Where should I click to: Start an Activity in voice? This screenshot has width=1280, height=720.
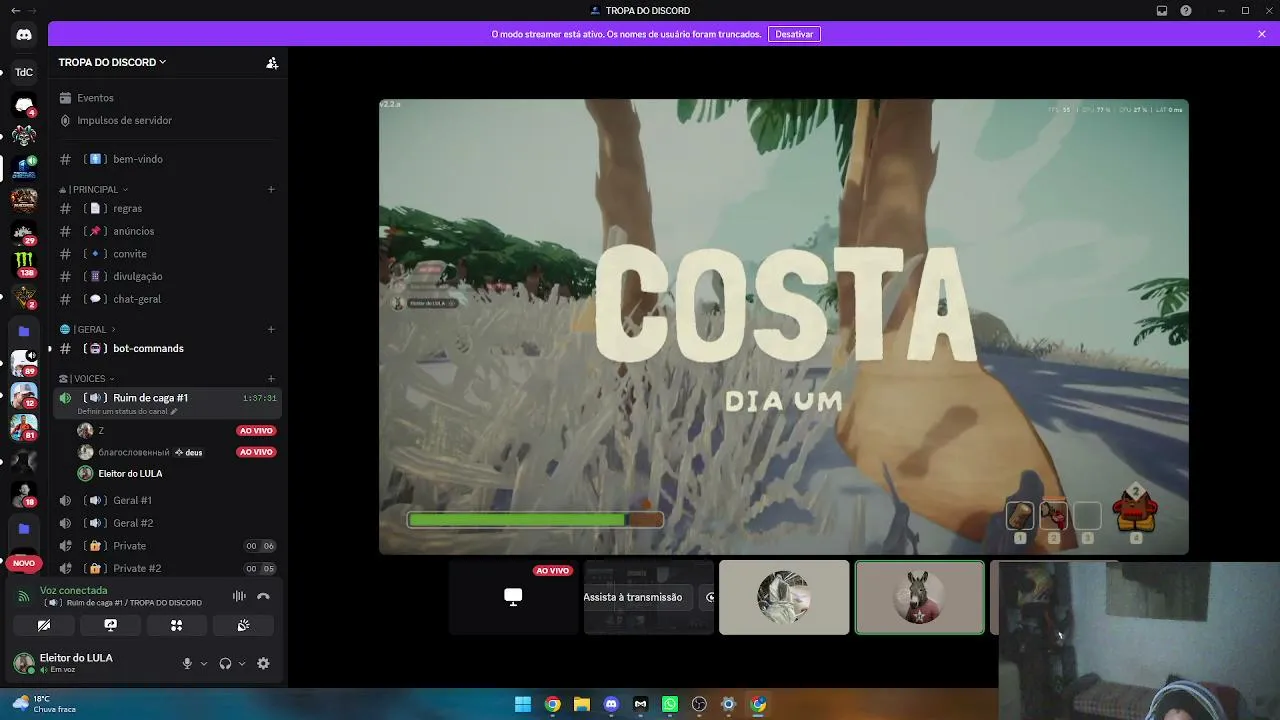coord(177,625)
